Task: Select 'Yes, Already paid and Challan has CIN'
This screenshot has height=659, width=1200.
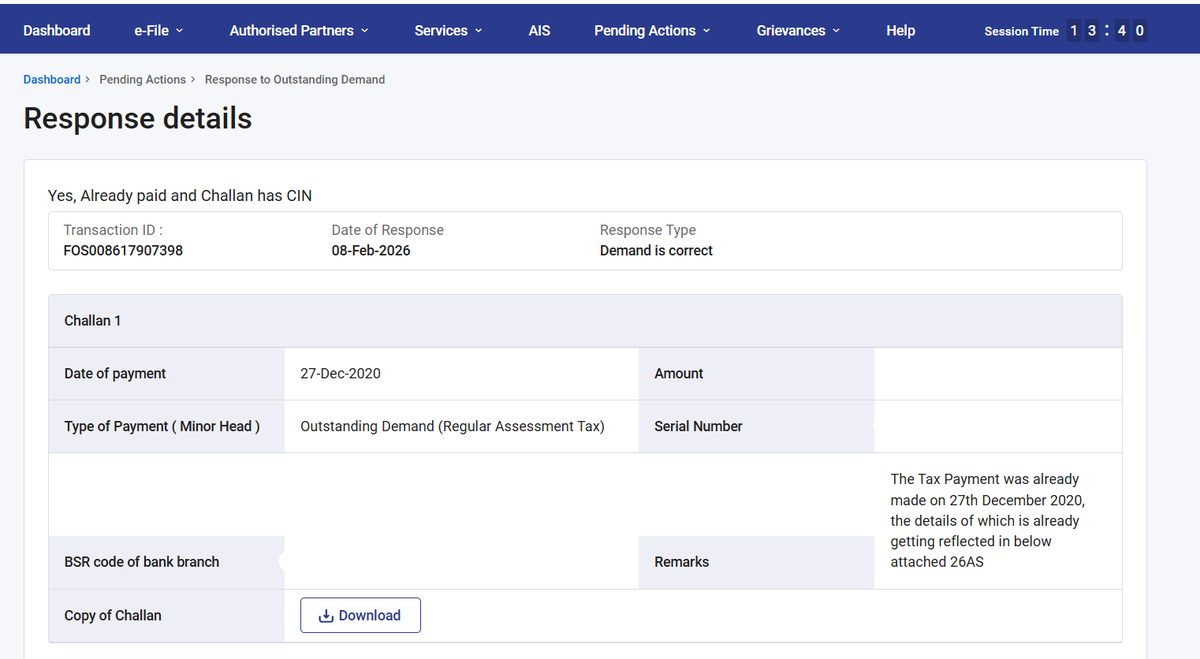Action: (x=180, y=195)
